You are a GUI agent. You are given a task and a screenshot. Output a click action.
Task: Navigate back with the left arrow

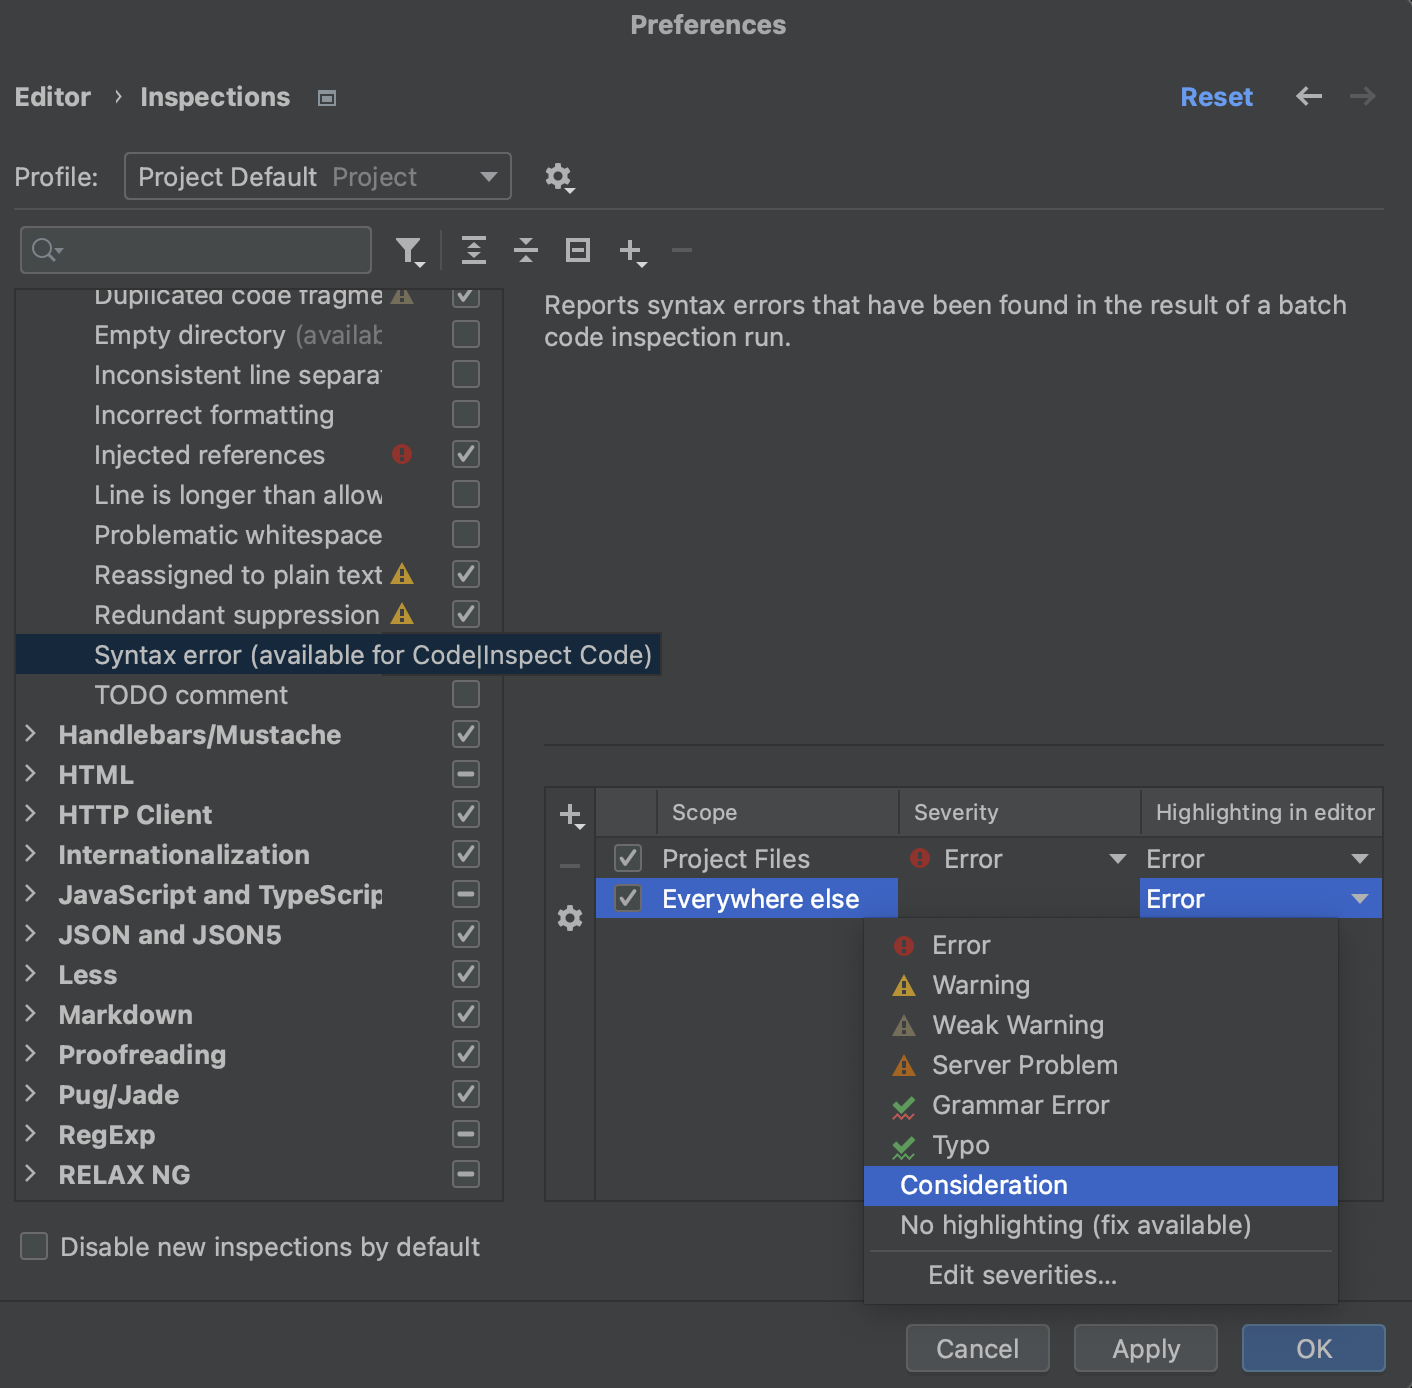point(1308,96)
